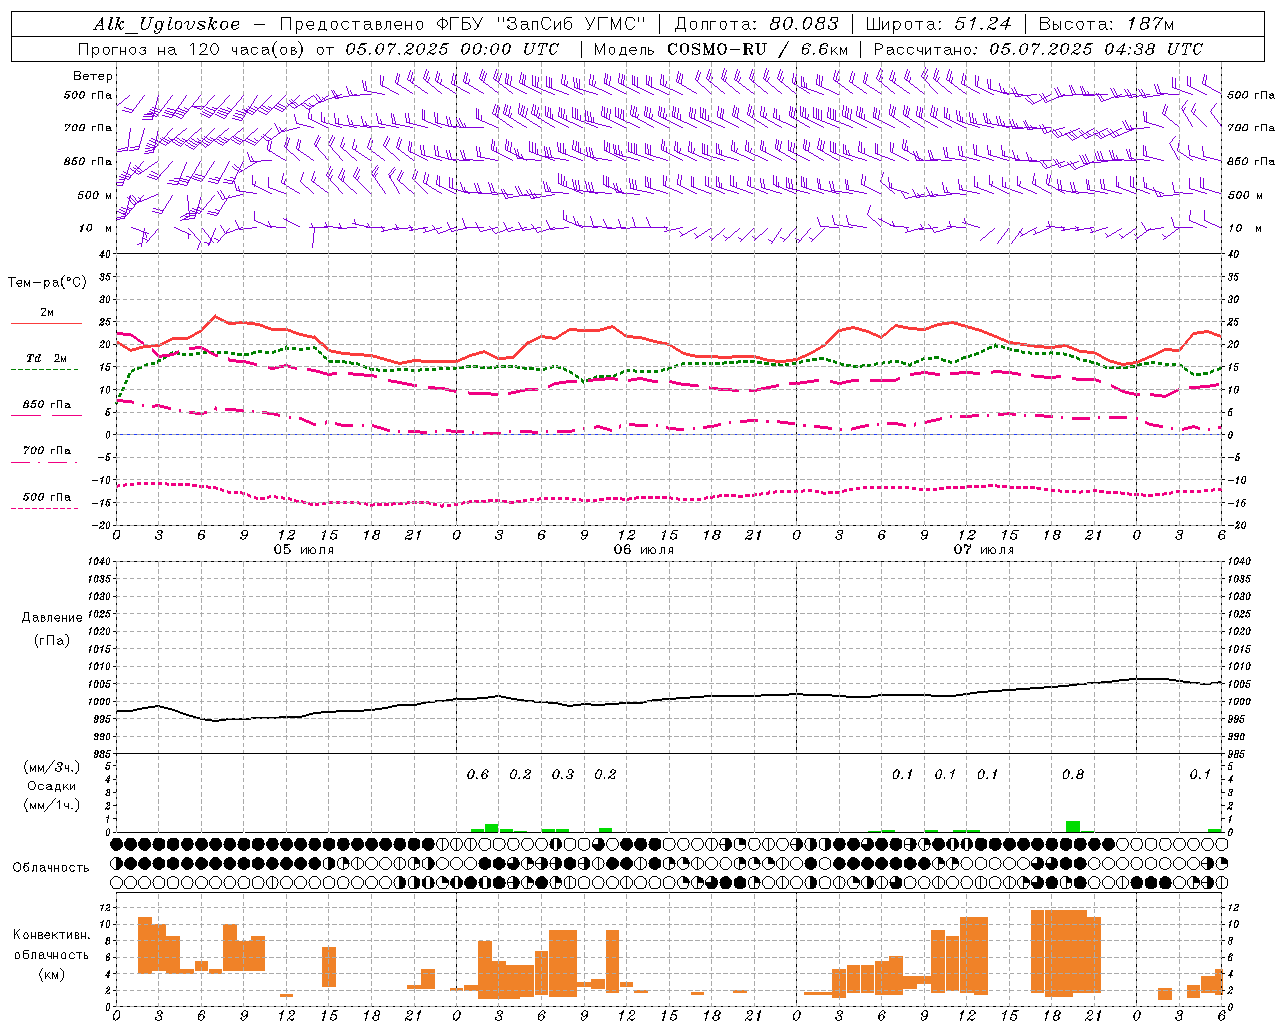The width and height of the screenshot is (1280, 1024).
Task: Click the "Тем-ра(°C)" temperature axis title
Action: [x=47, y=283]
